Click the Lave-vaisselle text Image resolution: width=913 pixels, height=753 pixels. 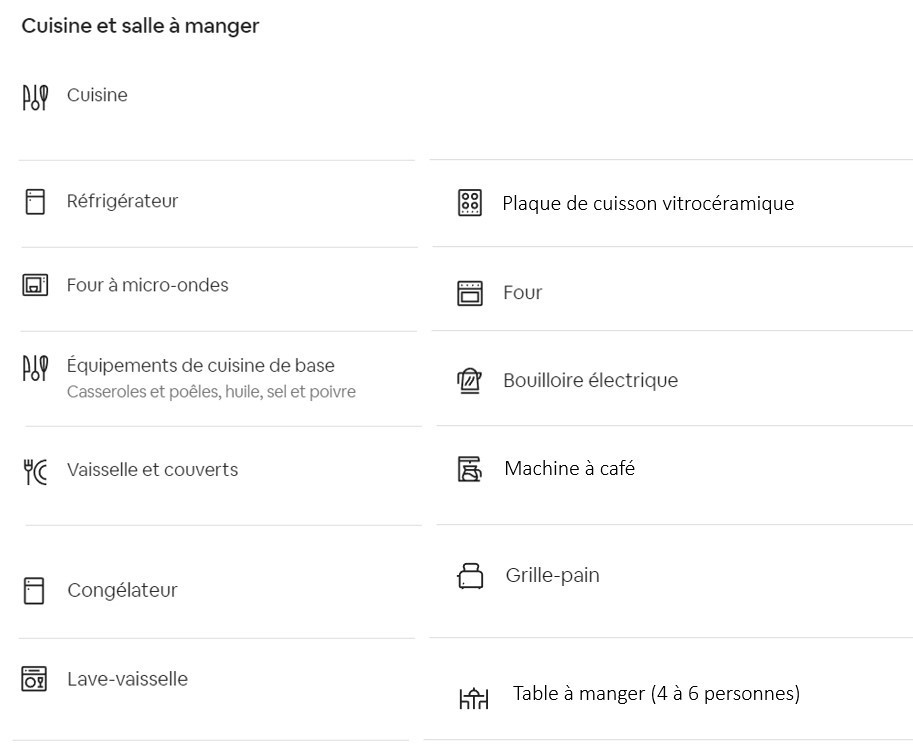127,679
